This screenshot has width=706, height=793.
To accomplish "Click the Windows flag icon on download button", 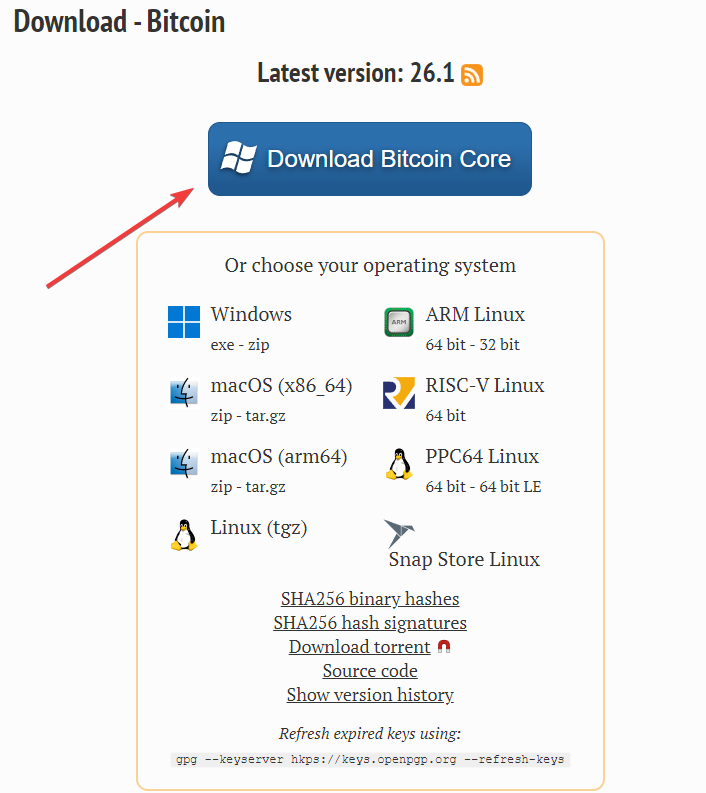I will [239, 157].
